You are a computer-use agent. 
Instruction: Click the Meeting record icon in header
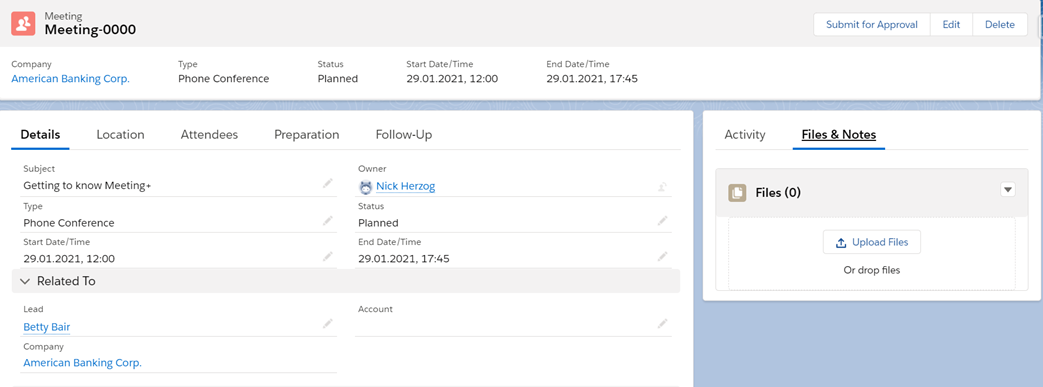[23, 23]
